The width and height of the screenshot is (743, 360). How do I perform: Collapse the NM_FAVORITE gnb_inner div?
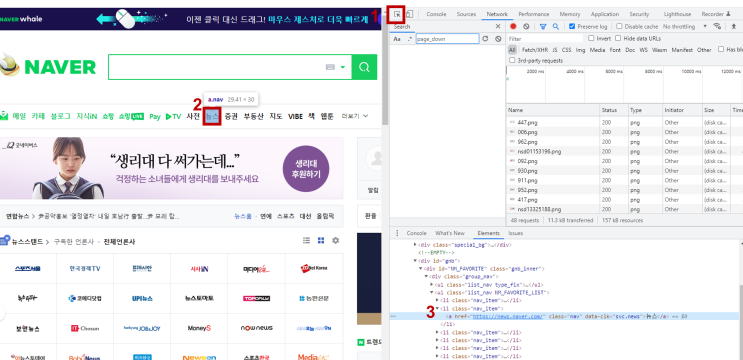coord(420,269)
